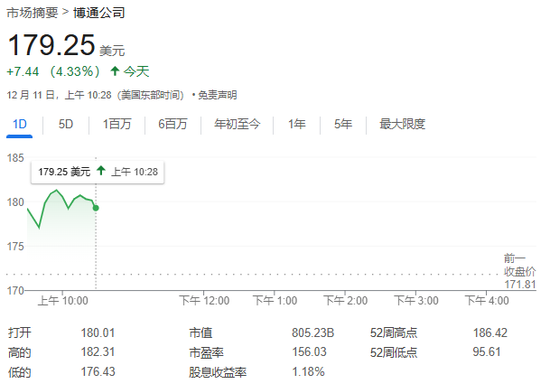The height and width of the screenshot is (384, 550).
Task: Click the 市盈率 value 156.03
Action: click(x=309, y=352)
